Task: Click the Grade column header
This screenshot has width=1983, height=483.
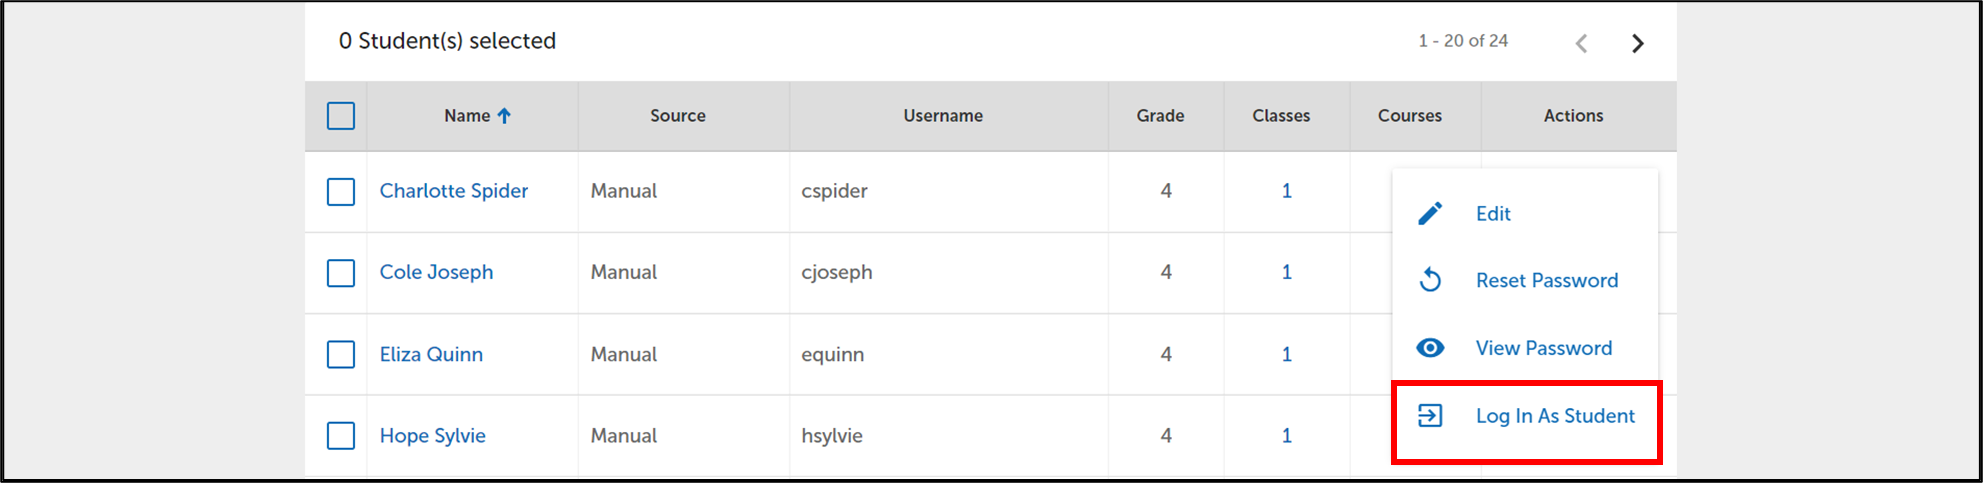Action: point(1160,116)
